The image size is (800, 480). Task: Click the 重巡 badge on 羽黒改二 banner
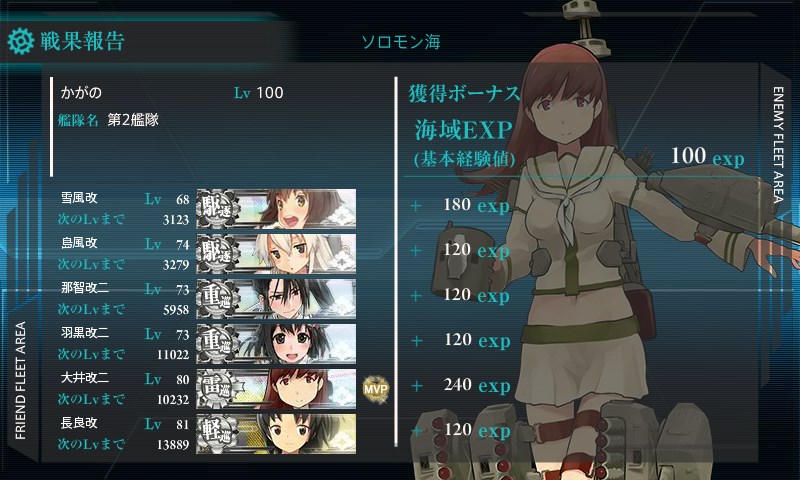point(218,343)
